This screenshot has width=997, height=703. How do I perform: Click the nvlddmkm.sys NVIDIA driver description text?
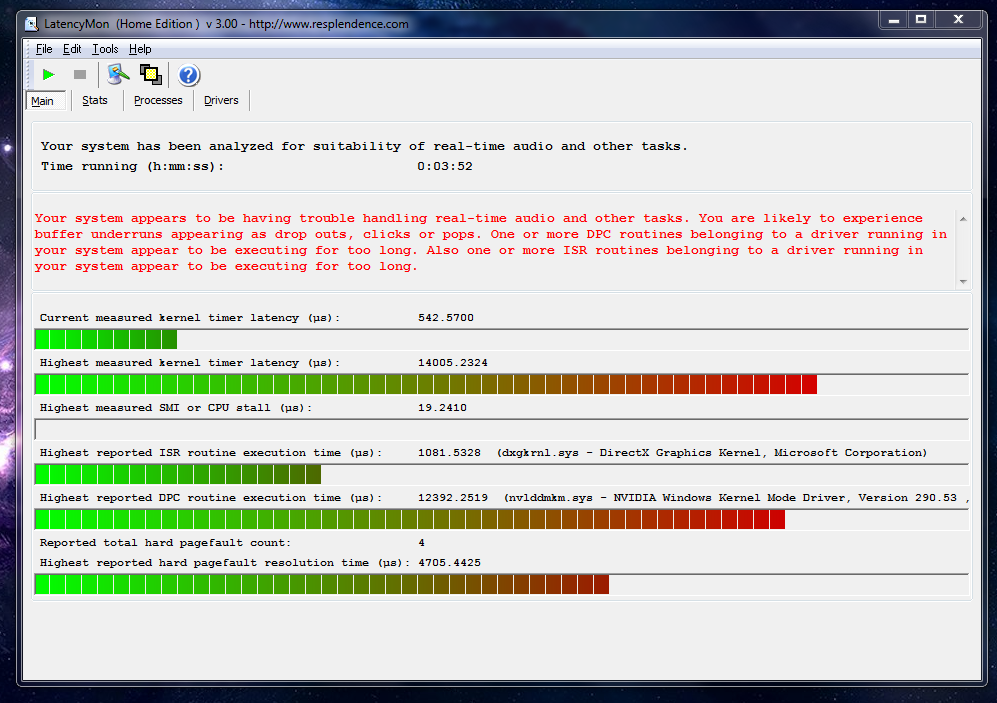pos(737,498)
